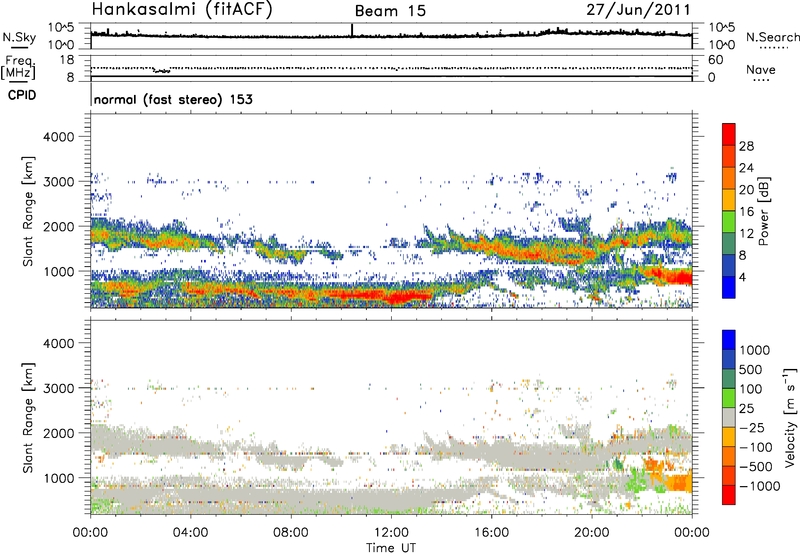The height and width of the screenshot is (554, 800).
Task: Click the tall noise spike in the N.Sky plot
Action: [x=352, y=30]
